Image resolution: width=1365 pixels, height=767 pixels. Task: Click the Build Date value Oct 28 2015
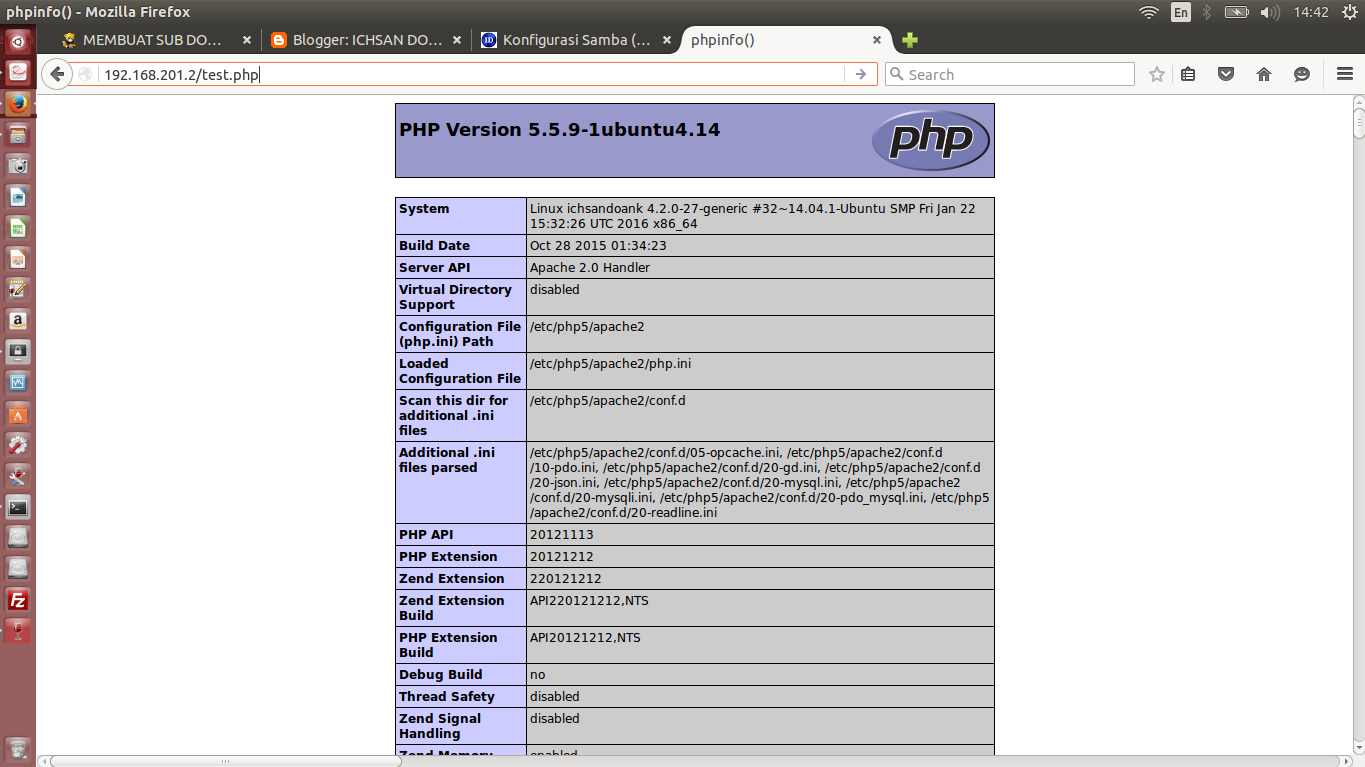pos(598,245)
